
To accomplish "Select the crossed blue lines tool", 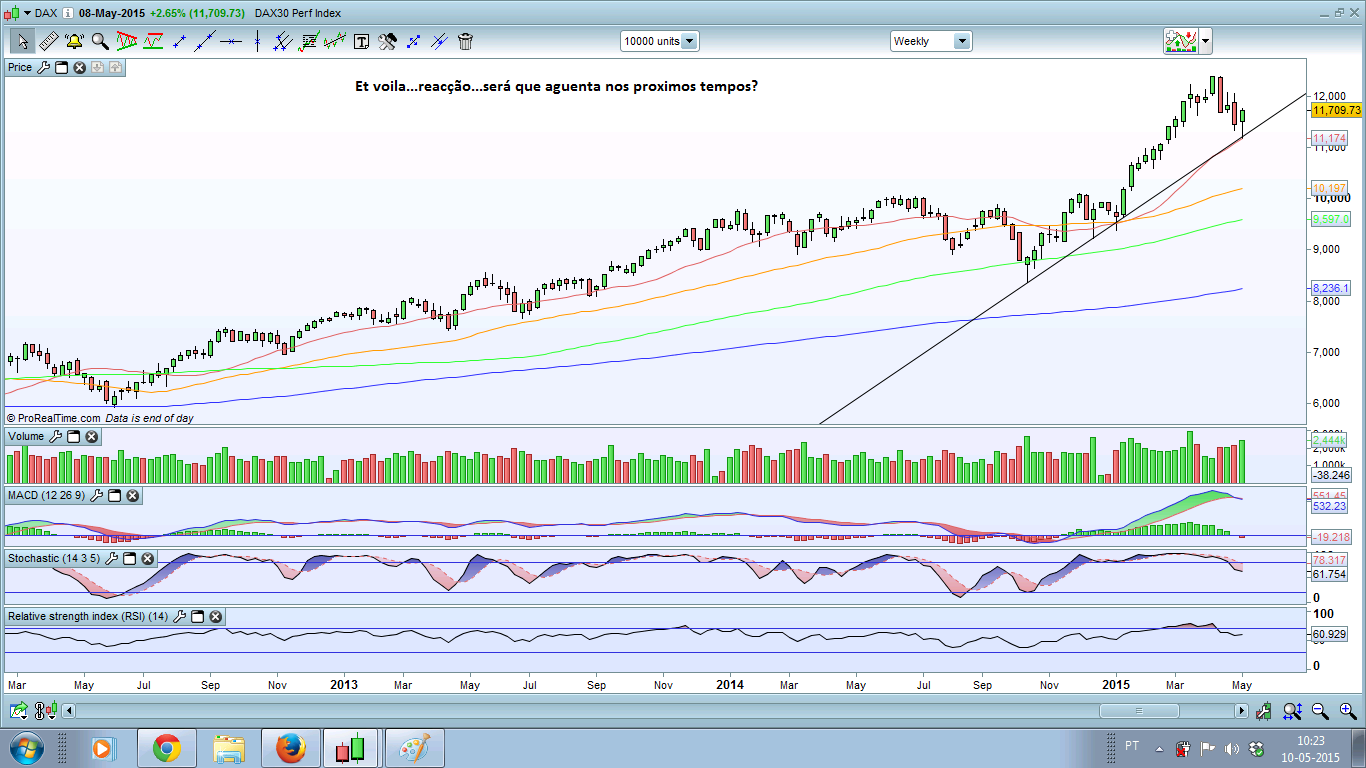I will pyautogui.click(x=439, y=41).
